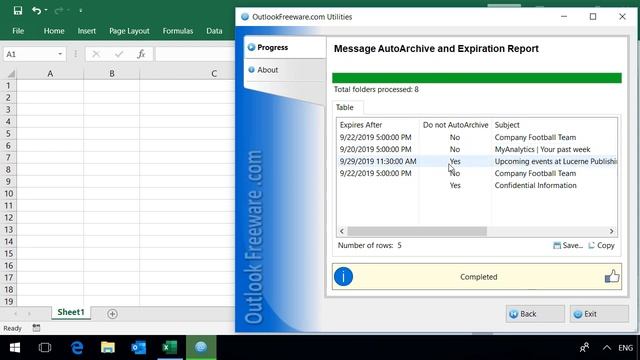The image size is (640, 360).
Task: Click the Redo icon in Excel
Action: (x=59, y=11)
